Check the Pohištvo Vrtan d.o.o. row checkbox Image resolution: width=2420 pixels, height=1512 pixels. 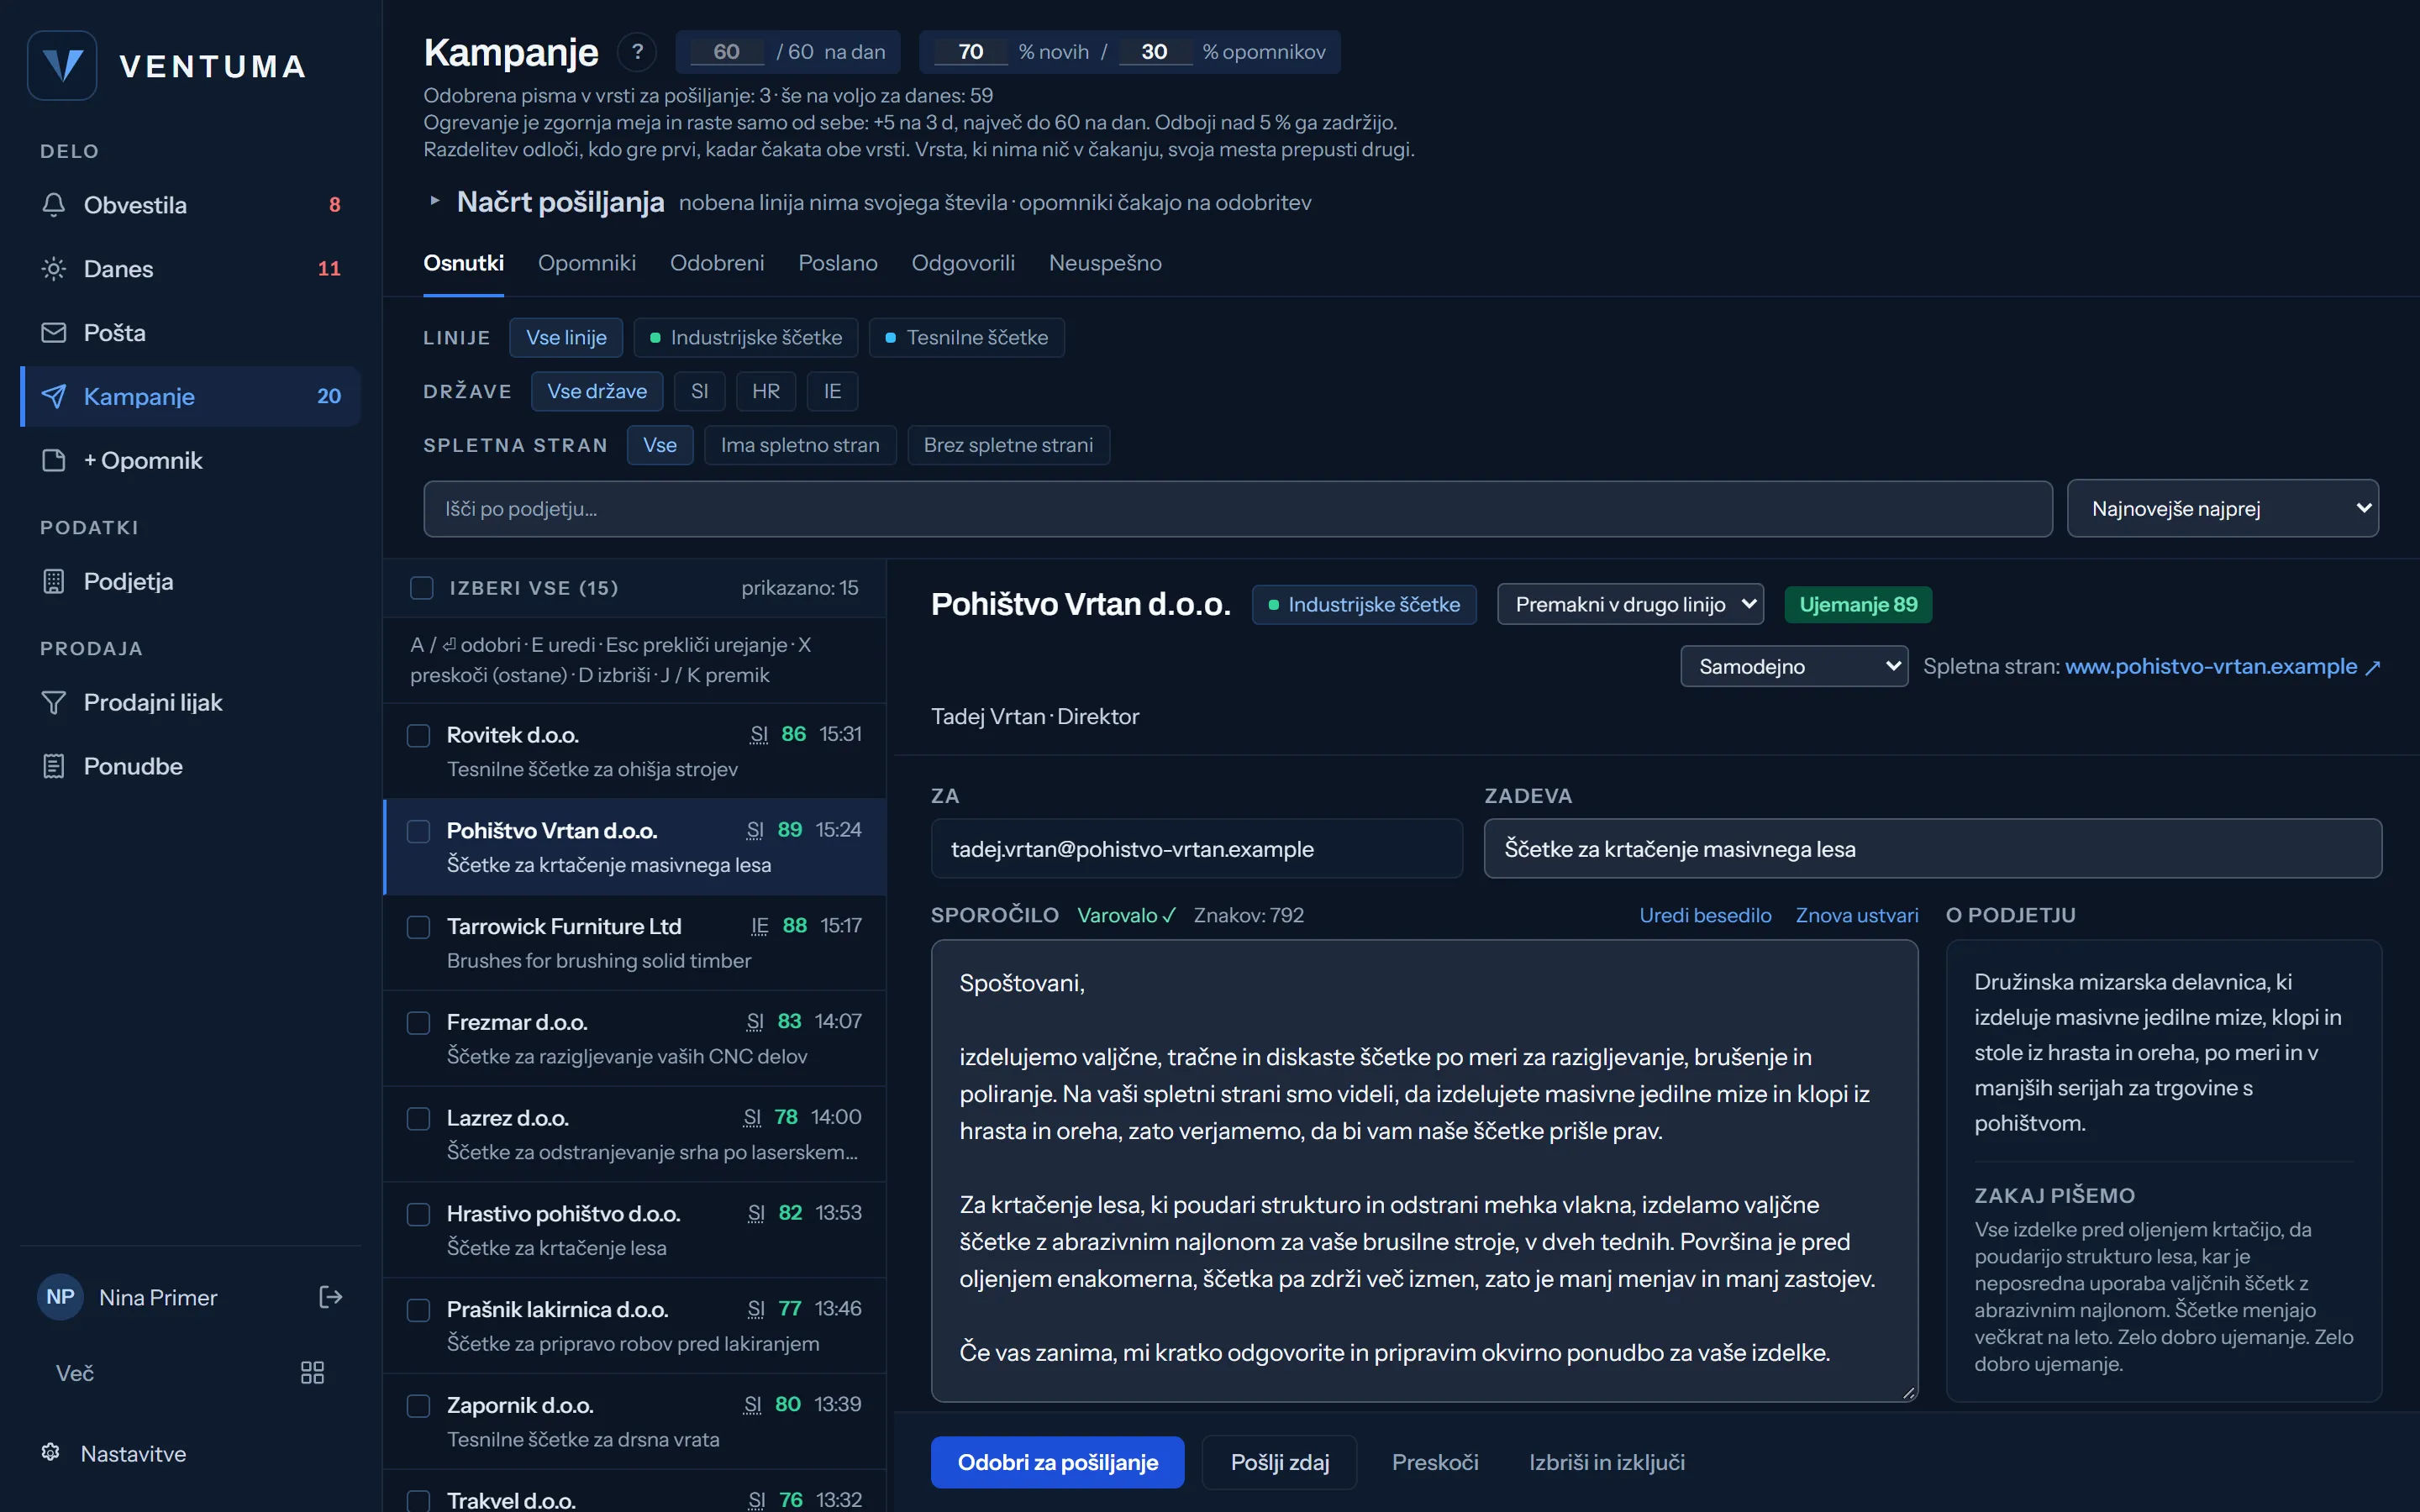(419, 832)
